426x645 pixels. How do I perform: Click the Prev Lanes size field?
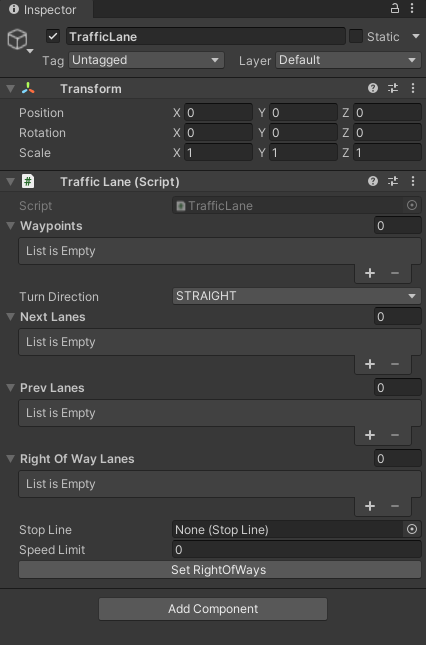tap(398, 387)
